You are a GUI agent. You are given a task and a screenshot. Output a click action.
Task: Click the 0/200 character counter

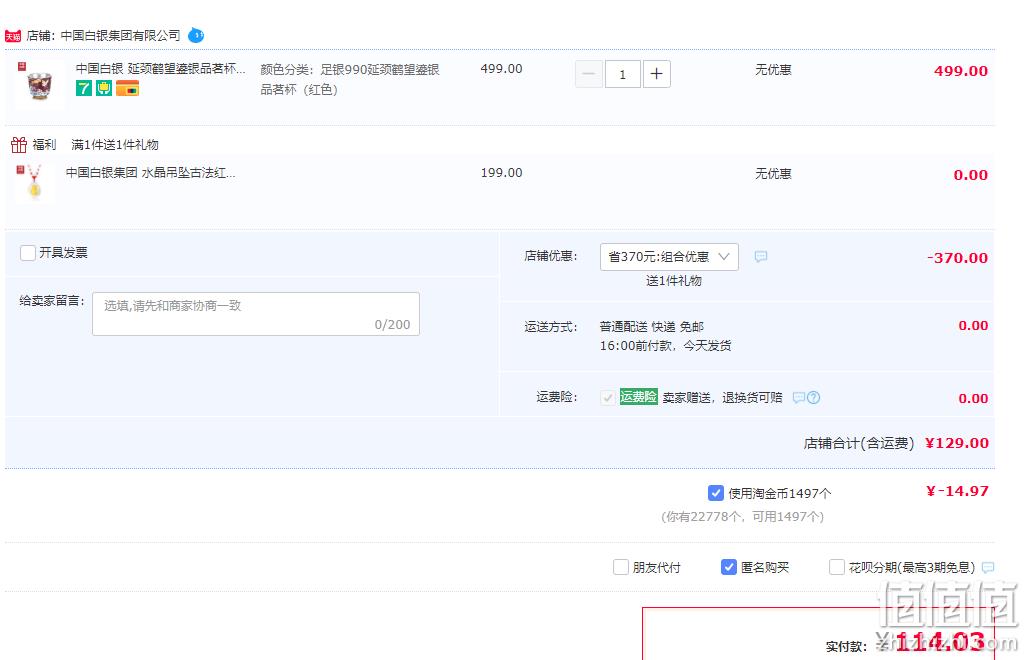coord(392,325)
